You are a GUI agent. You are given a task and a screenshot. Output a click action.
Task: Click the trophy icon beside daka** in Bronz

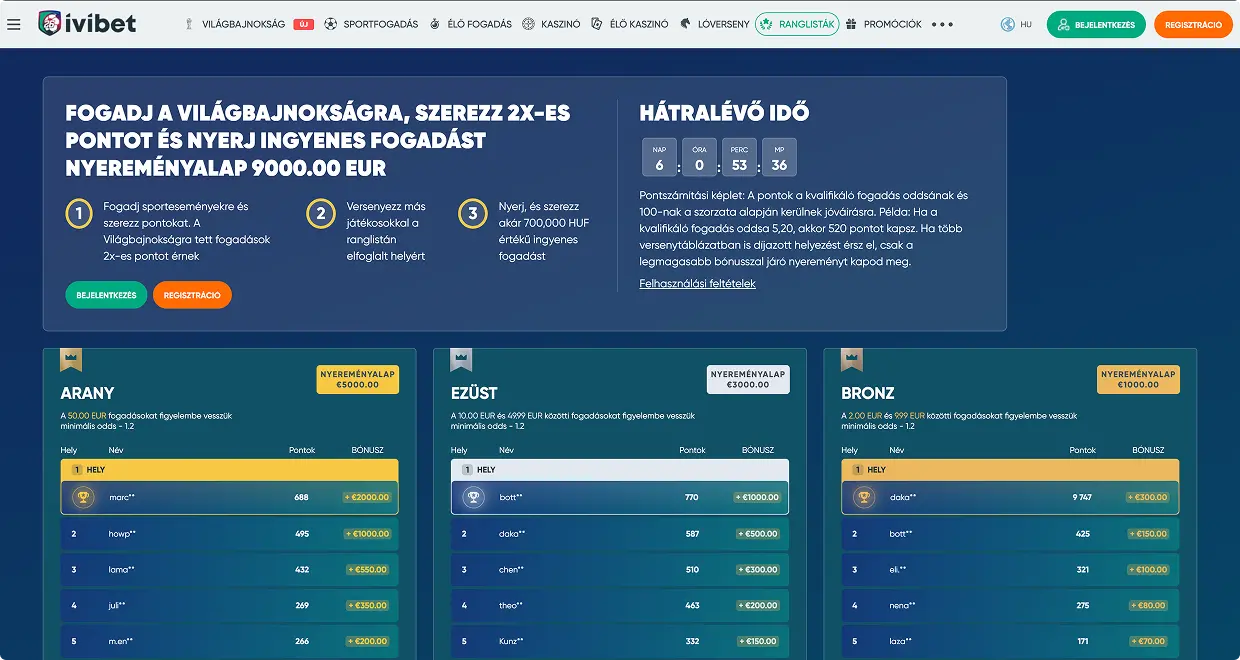point(864,497)
